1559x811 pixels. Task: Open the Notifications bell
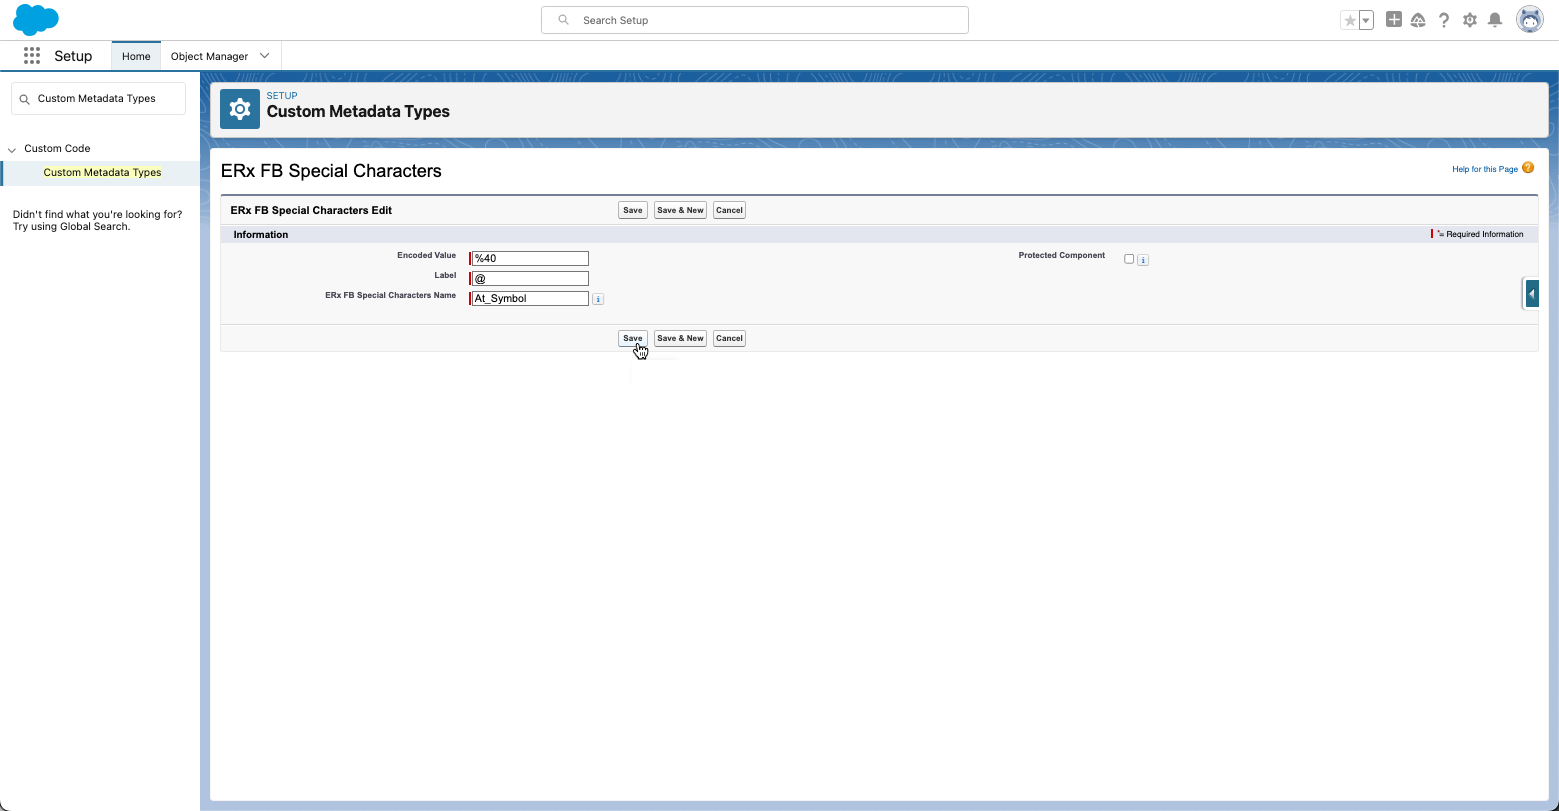(1495, 20)
